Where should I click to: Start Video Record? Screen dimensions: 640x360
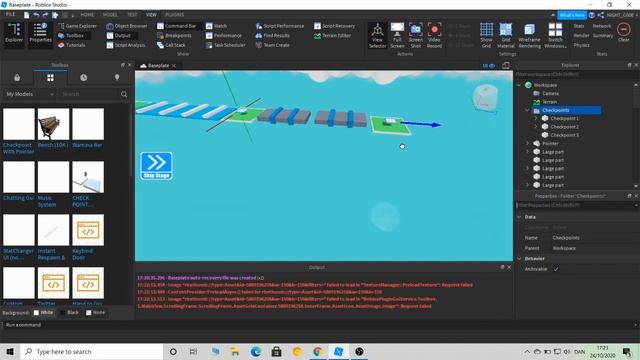pyautogui.click(x=434, y=36)
